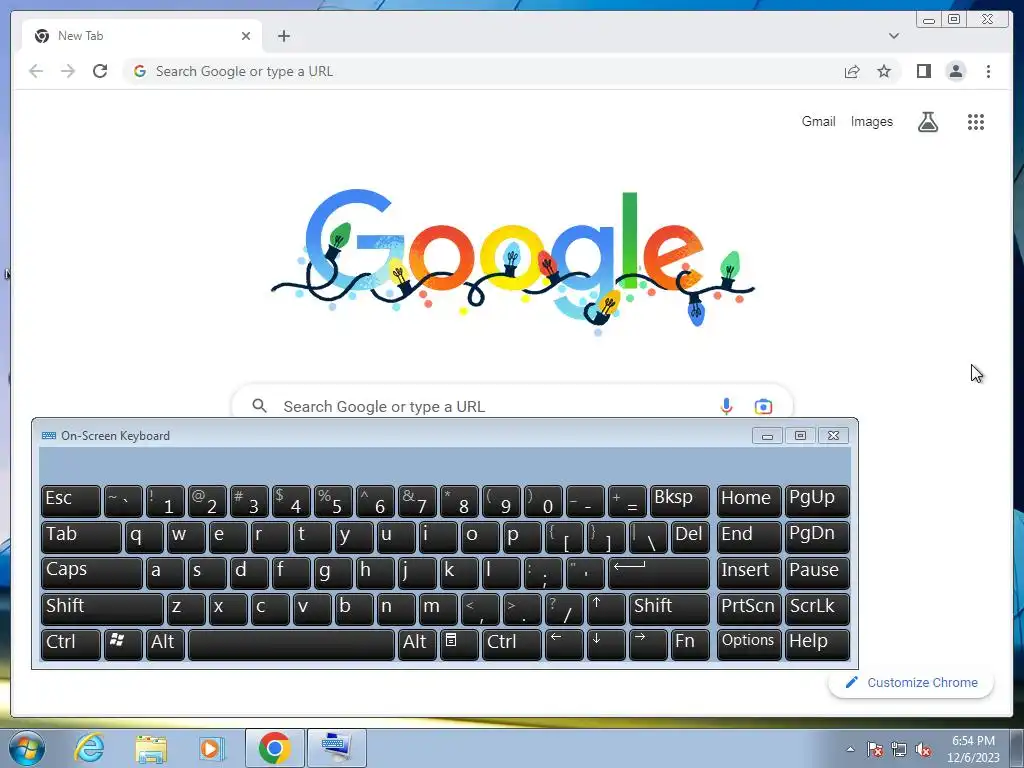Toggle the left Ctrl key on keyboard
This screenshot has width=1024, height=768.
71,645
